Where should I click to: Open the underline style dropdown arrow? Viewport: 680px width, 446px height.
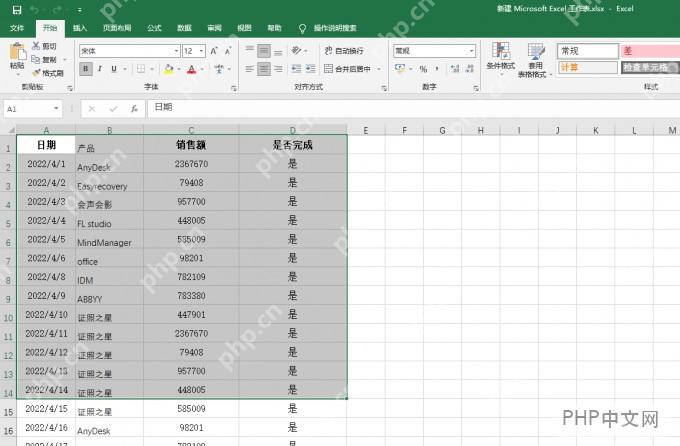tap(125, 69)
